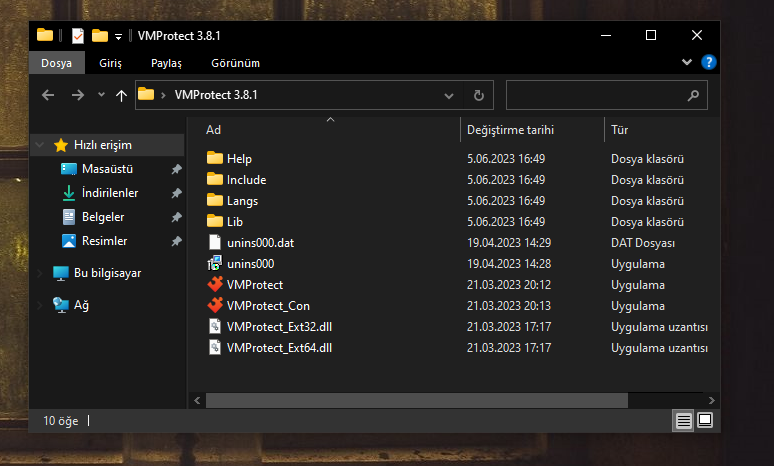Screen dimensions: 774x466
Task: Click the scrollbar left arrow
Action: (197, 400)
